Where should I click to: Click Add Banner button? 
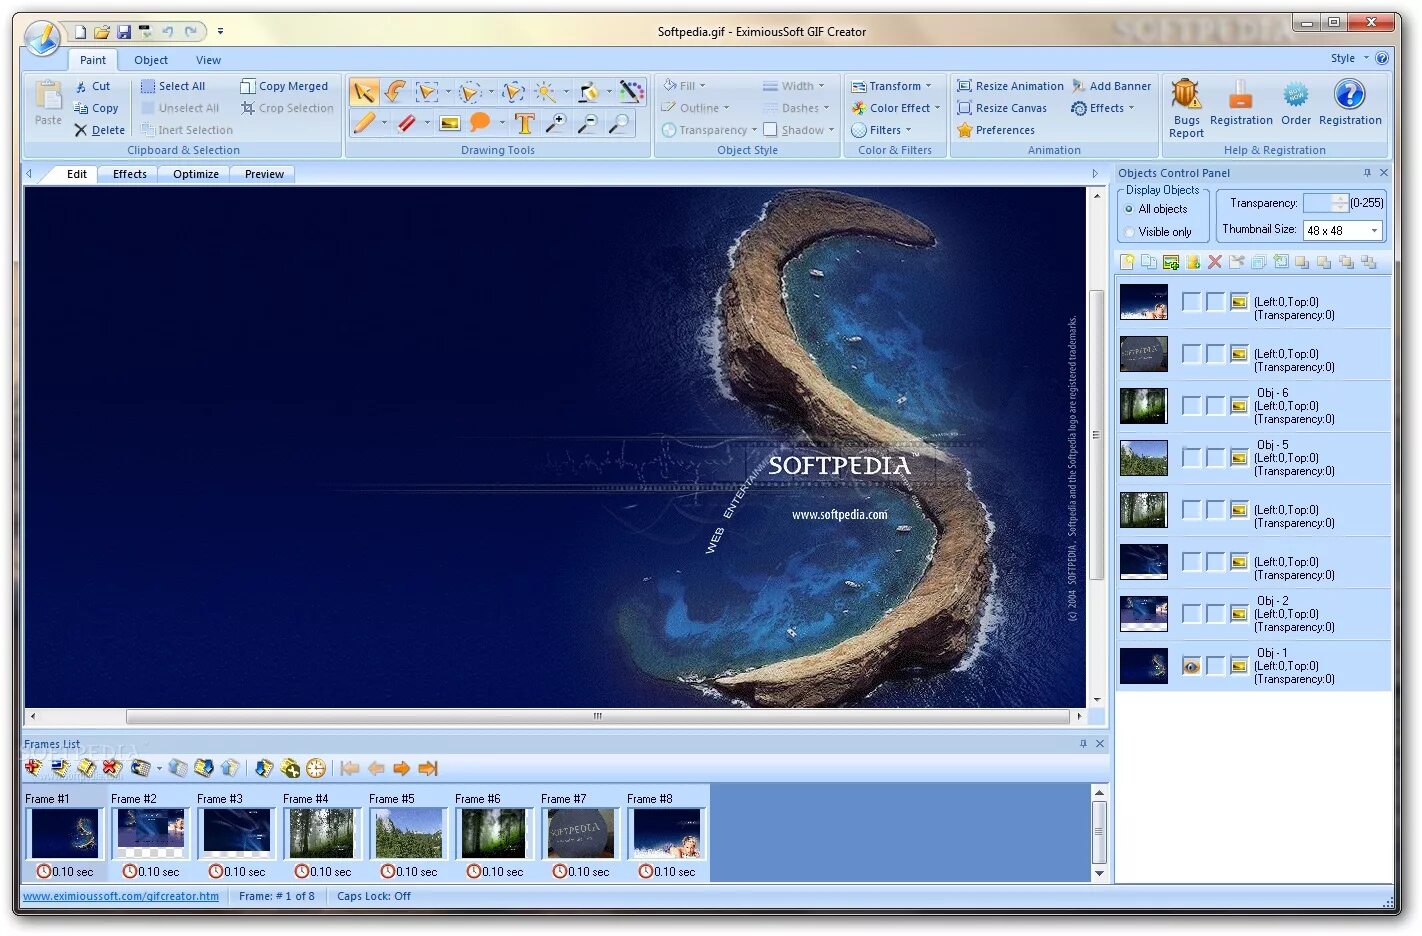point(1111,86)
